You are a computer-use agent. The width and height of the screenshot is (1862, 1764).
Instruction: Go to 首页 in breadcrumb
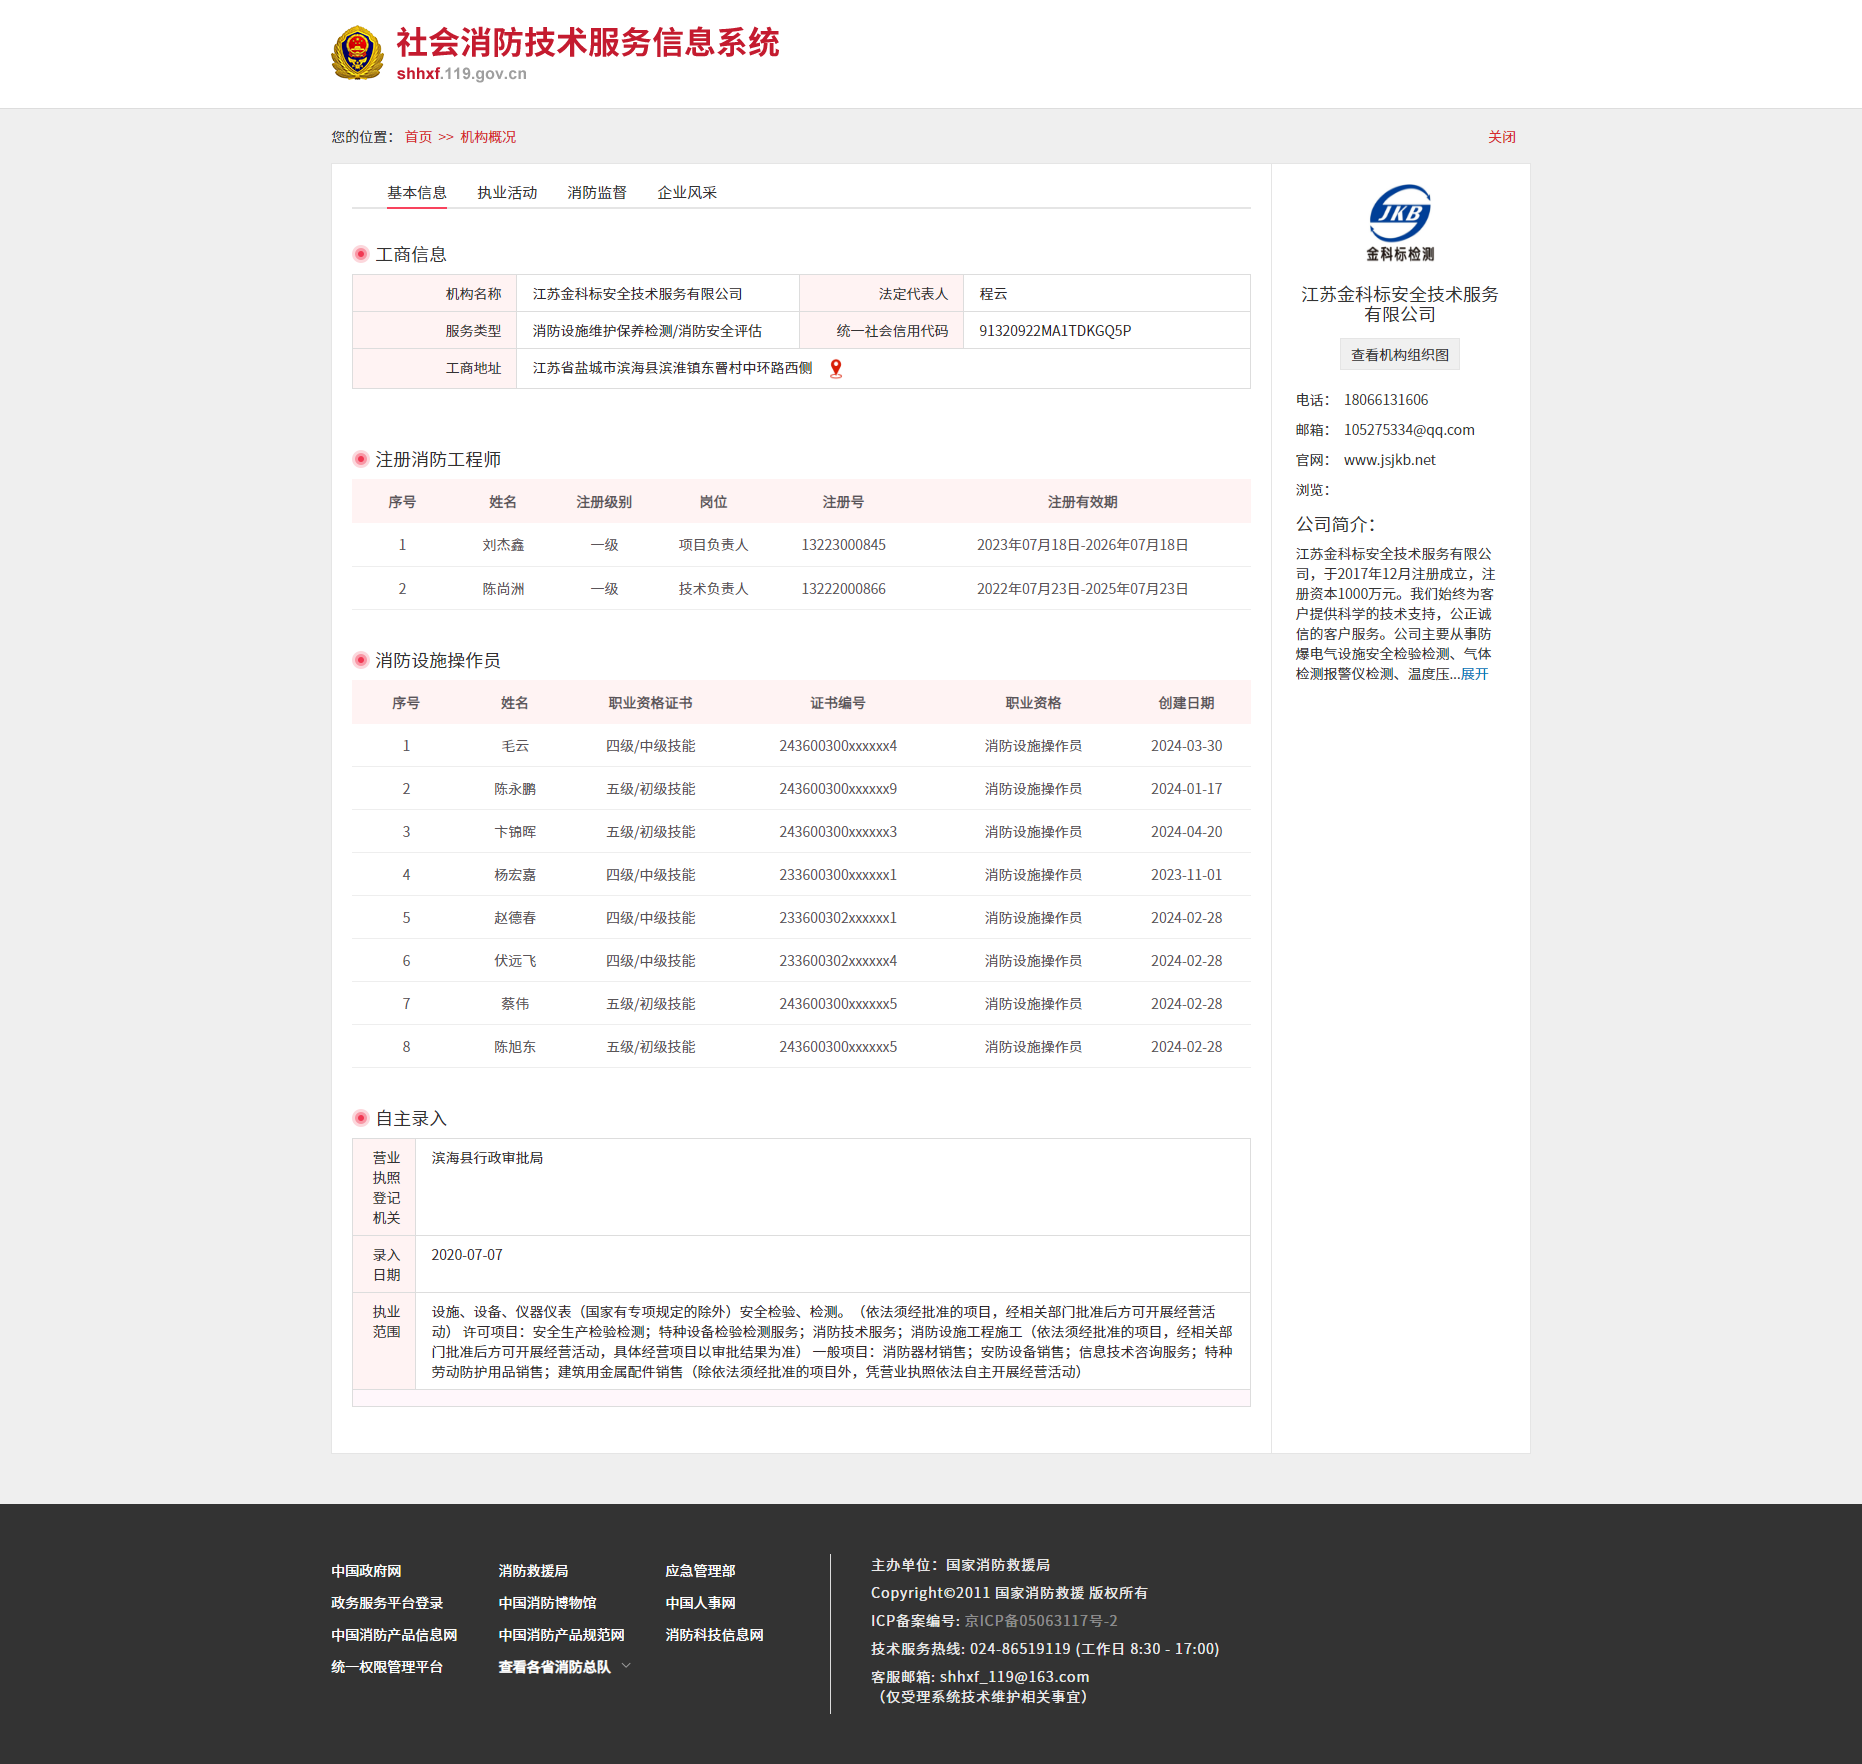(x=418, y=137)
